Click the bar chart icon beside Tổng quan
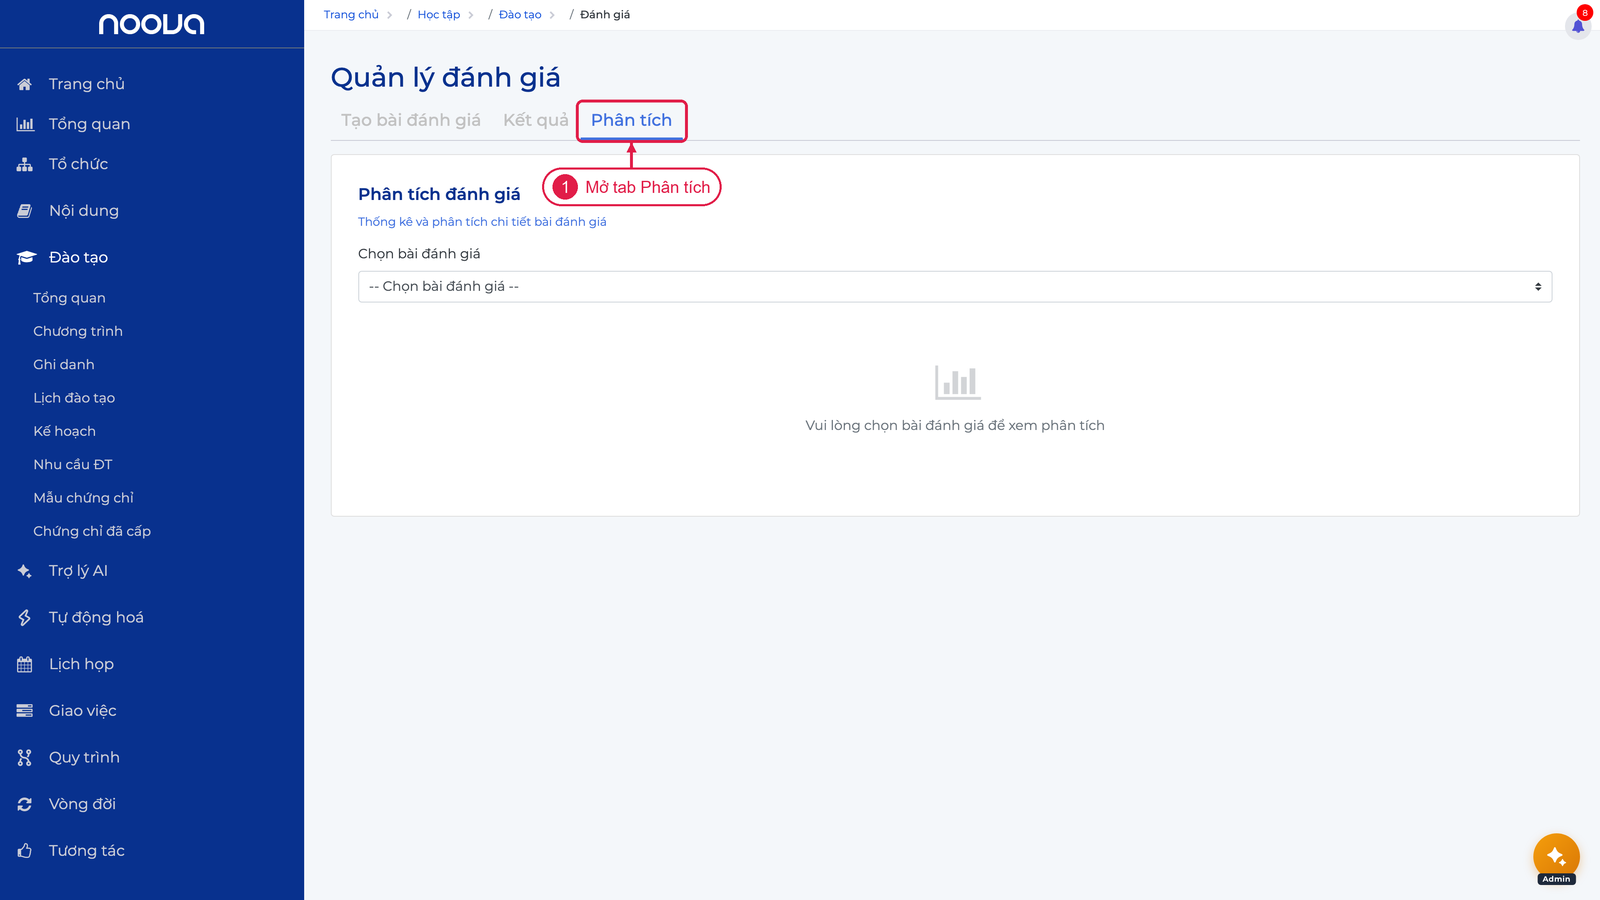This screenshot has height=900, width=1600. pyautogui.click(x=25, y=124)
